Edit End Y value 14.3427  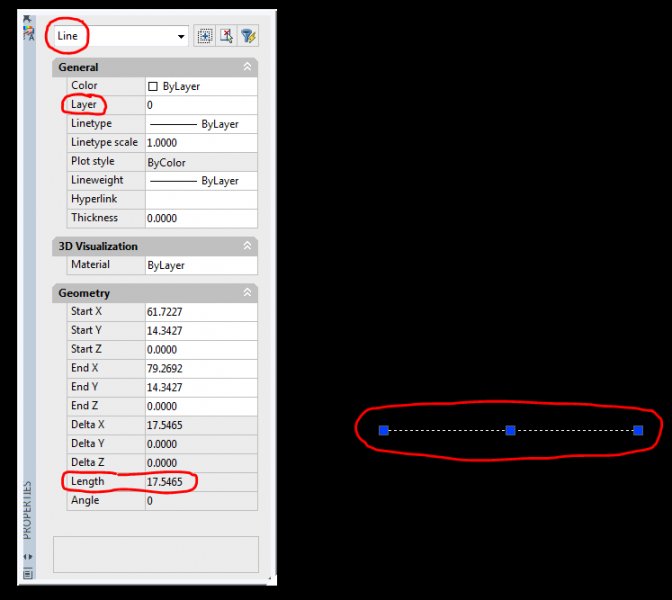coord(201,387)
